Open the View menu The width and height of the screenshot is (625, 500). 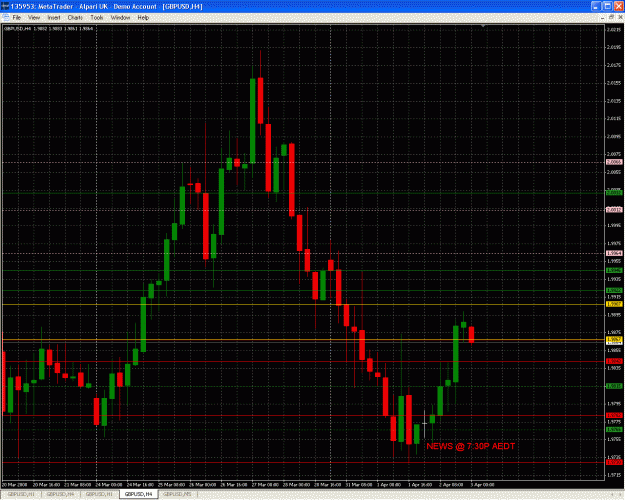[34, 18]
